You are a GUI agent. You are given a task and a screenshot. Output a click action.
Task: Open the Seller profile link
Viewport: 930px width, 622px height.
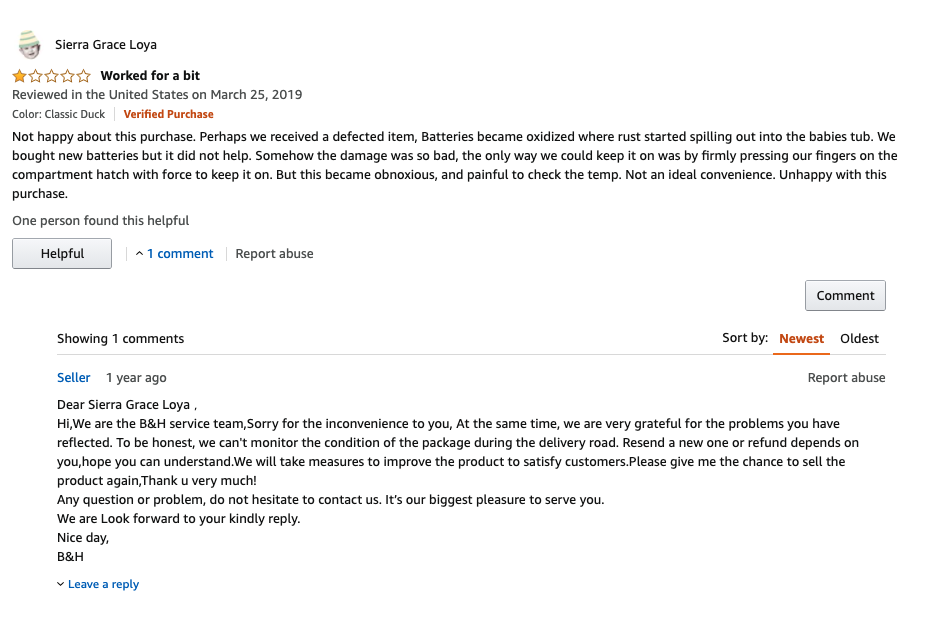point(74,378)
